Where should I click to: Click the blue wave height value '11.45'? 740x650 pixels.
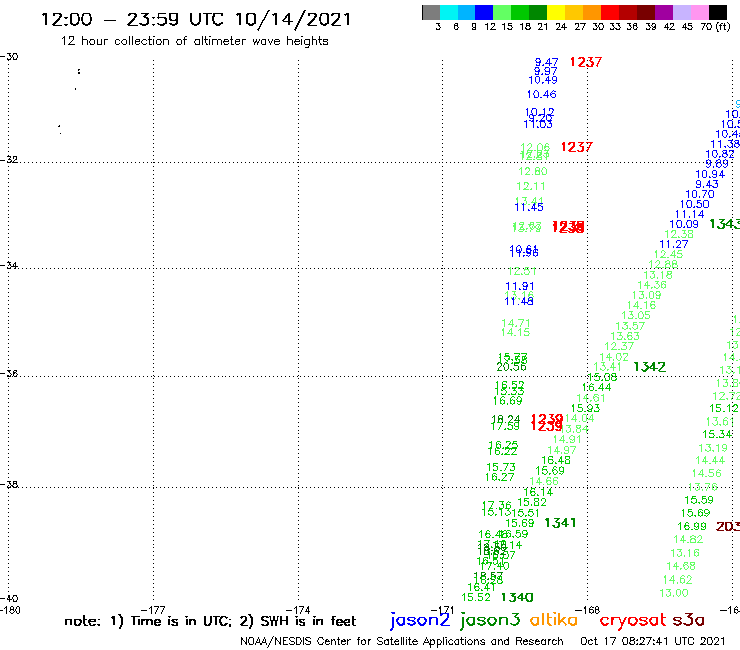529,207
